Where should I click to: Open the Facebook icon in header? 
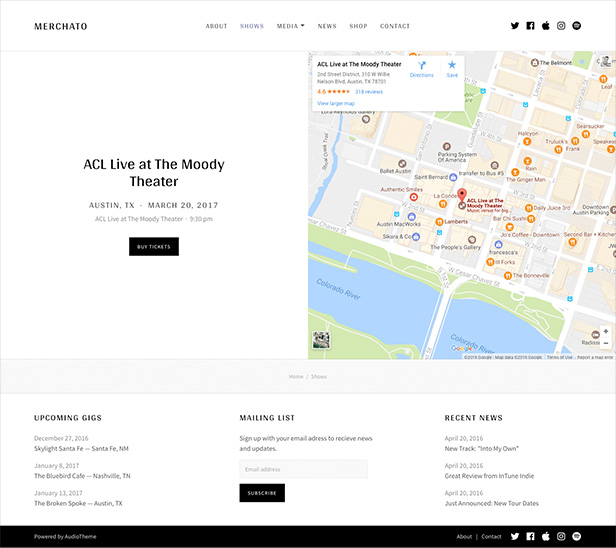[530, 26]
